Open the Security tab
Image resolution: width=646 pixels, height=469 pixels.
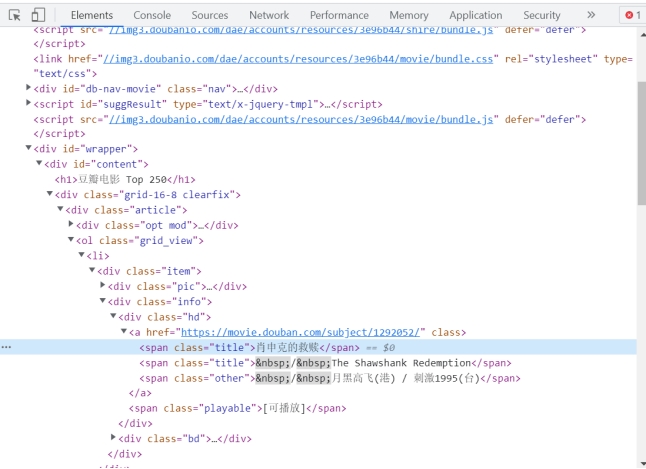pos(541,15)
